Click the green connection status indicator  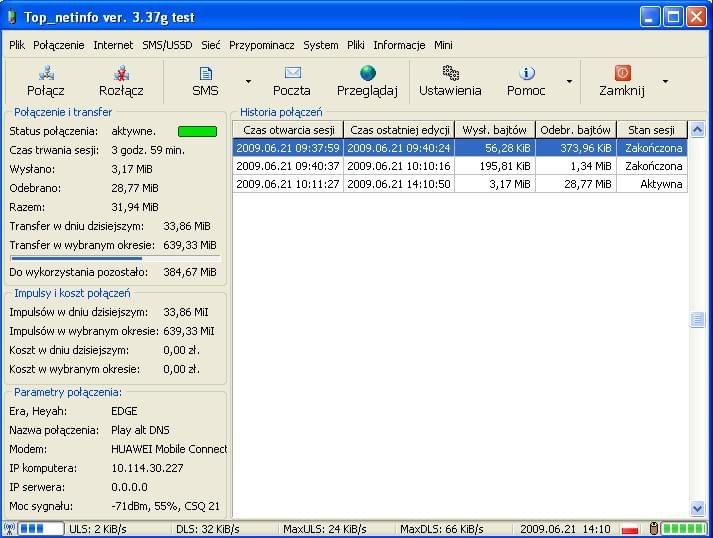coord(197,131)
